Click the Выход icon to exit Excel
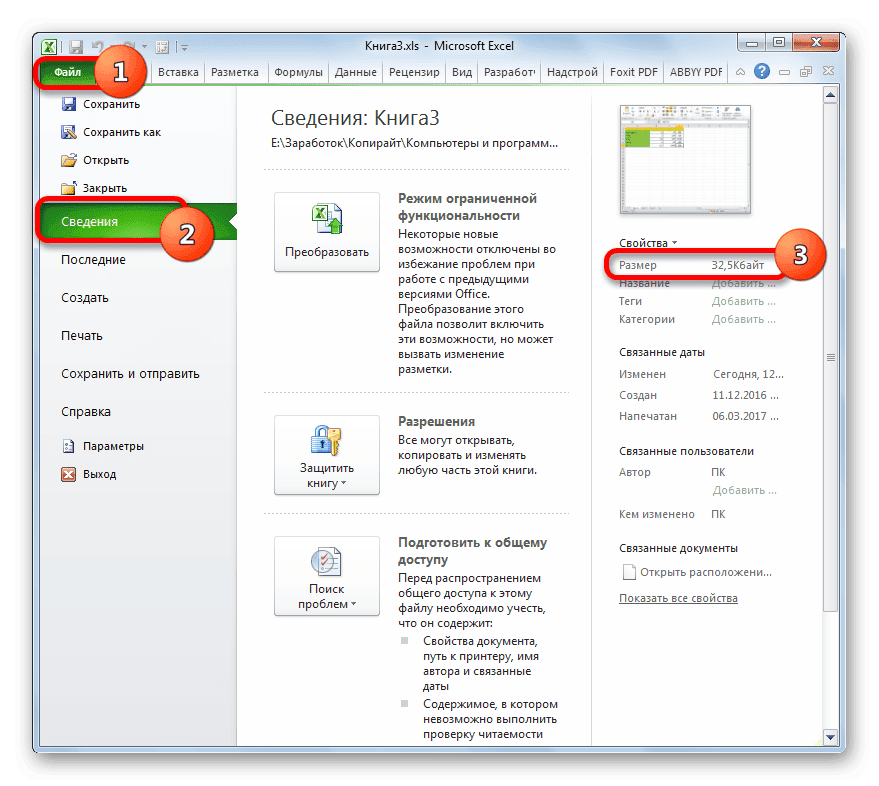 point(68,474)
